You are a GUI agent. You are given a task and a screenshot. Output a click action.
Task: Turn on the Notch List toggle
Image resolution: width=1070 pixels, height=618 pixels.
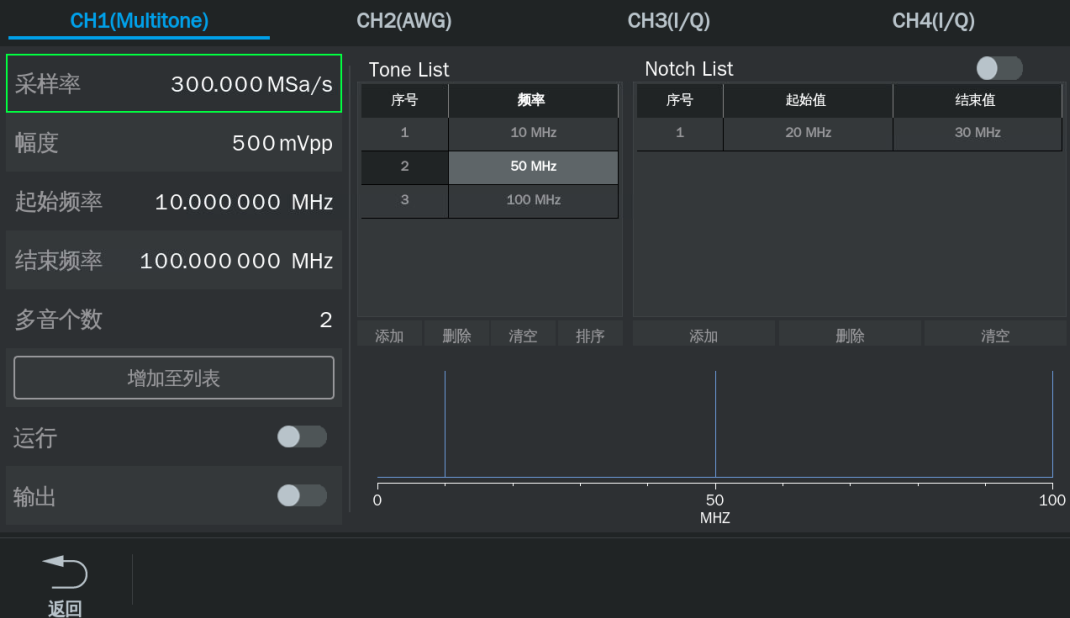[x=998, y=68]
